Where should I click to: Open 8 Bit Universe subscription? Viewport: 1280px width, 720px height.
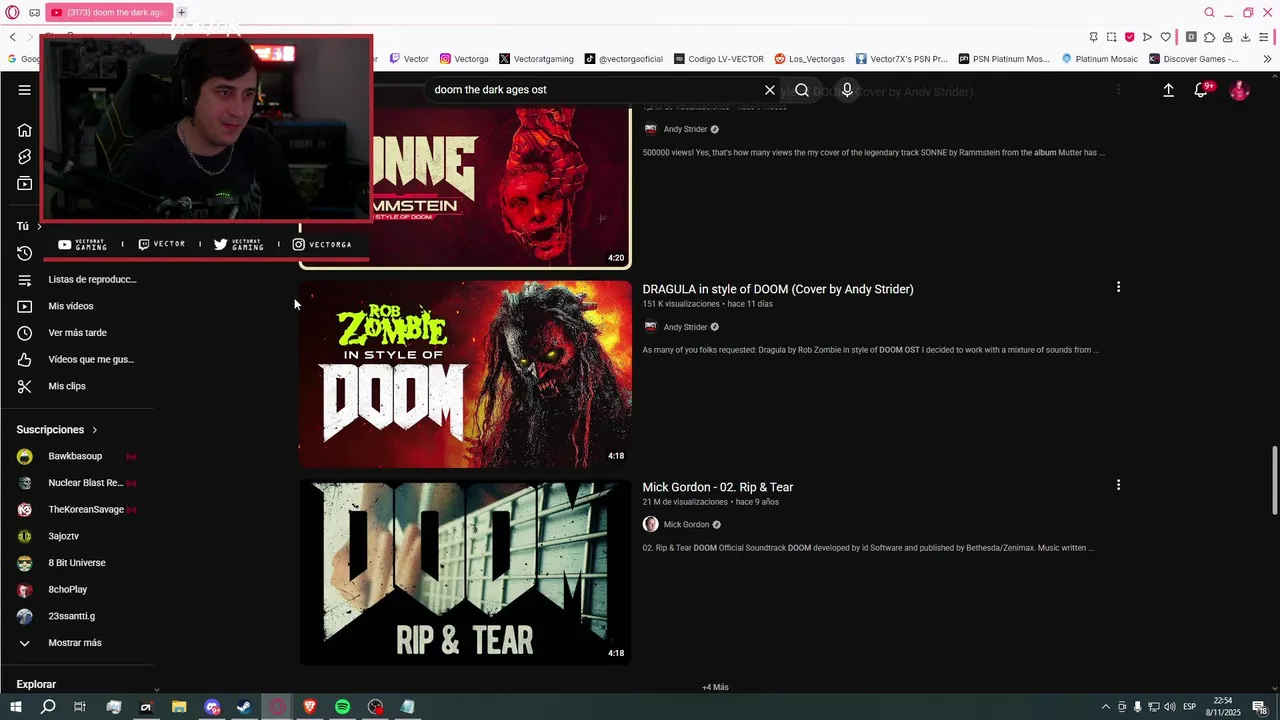[77, 563]
